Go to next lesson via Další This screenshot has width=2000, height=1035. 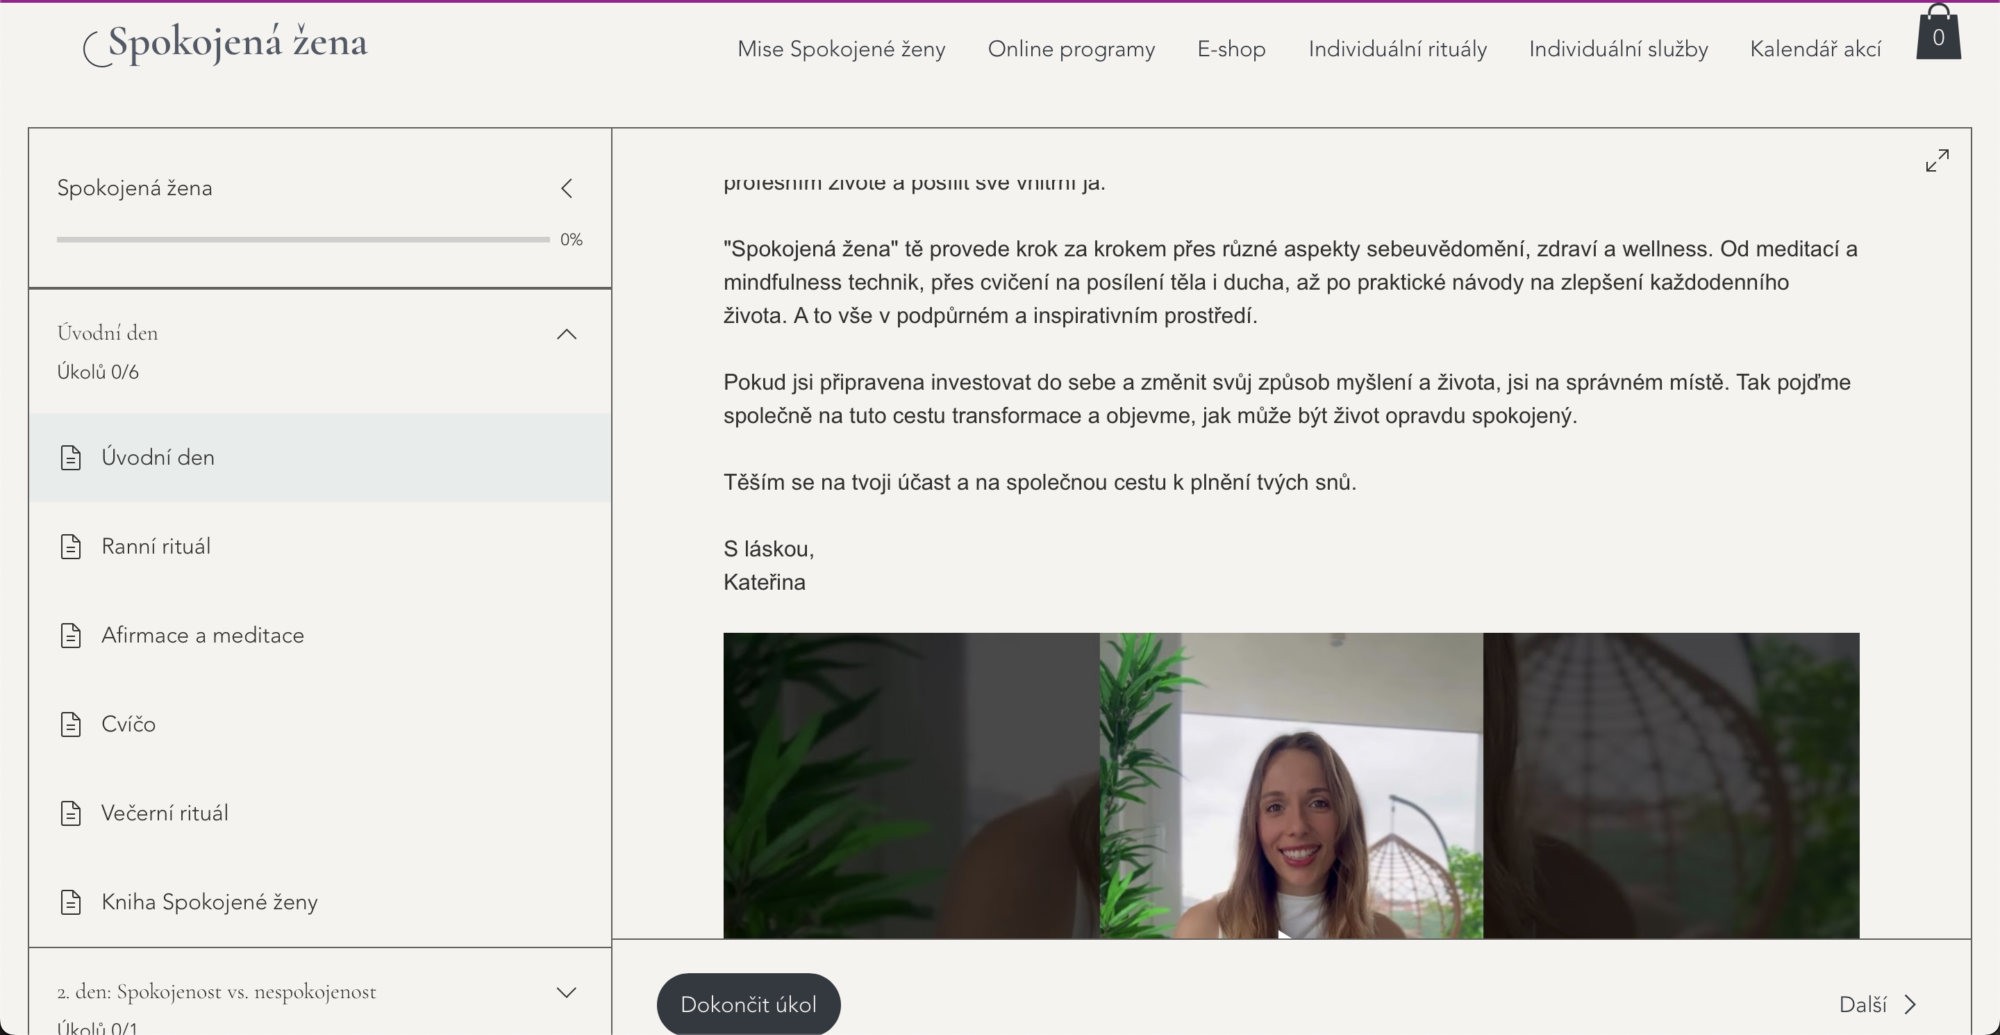(1877, 1004)
